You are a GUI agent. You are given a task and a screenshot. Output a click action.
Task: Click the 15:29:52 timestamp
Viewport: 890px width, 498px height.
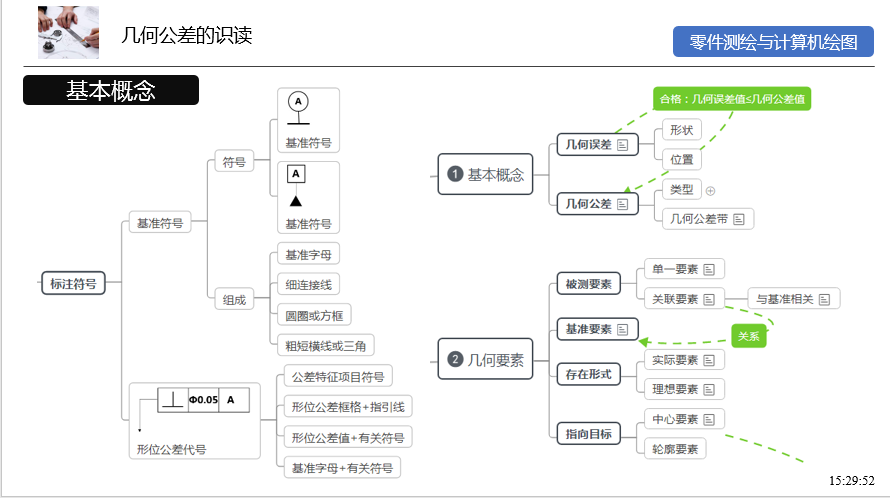point(851,481)
